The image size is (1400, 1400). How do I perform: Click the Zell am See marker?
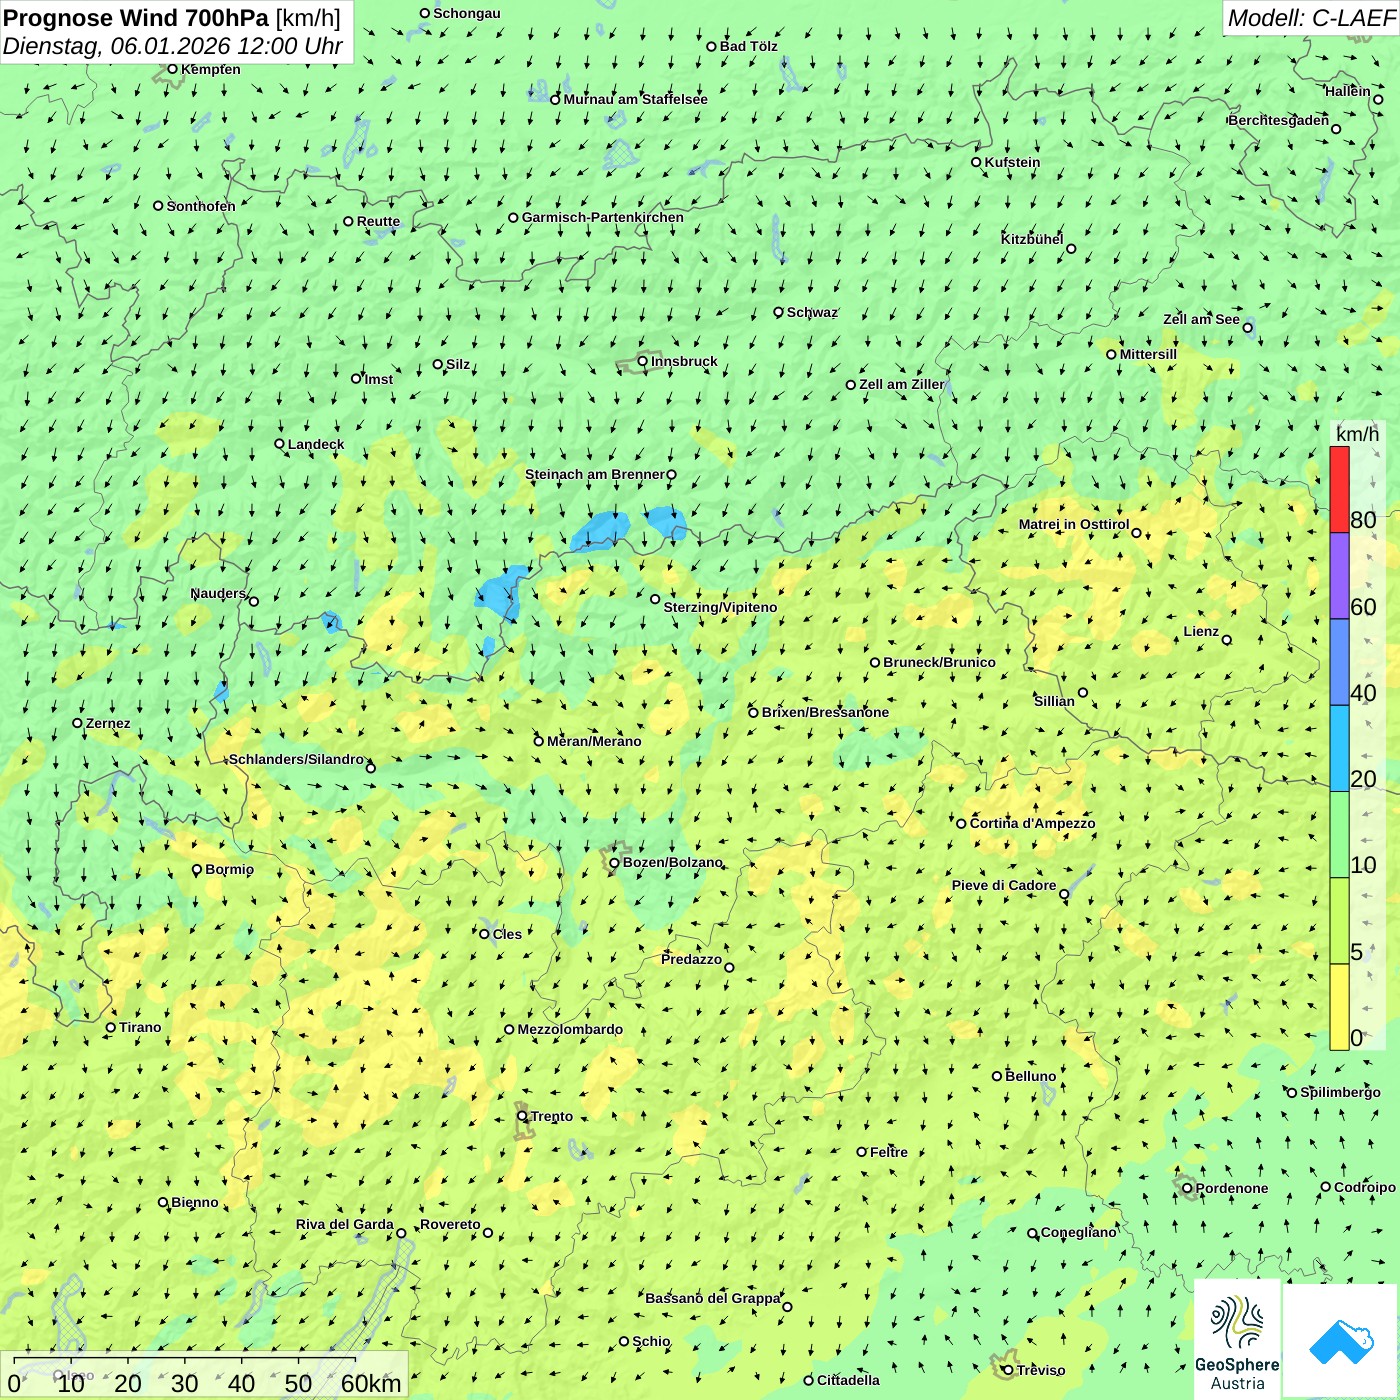[x=1247, y=327]
